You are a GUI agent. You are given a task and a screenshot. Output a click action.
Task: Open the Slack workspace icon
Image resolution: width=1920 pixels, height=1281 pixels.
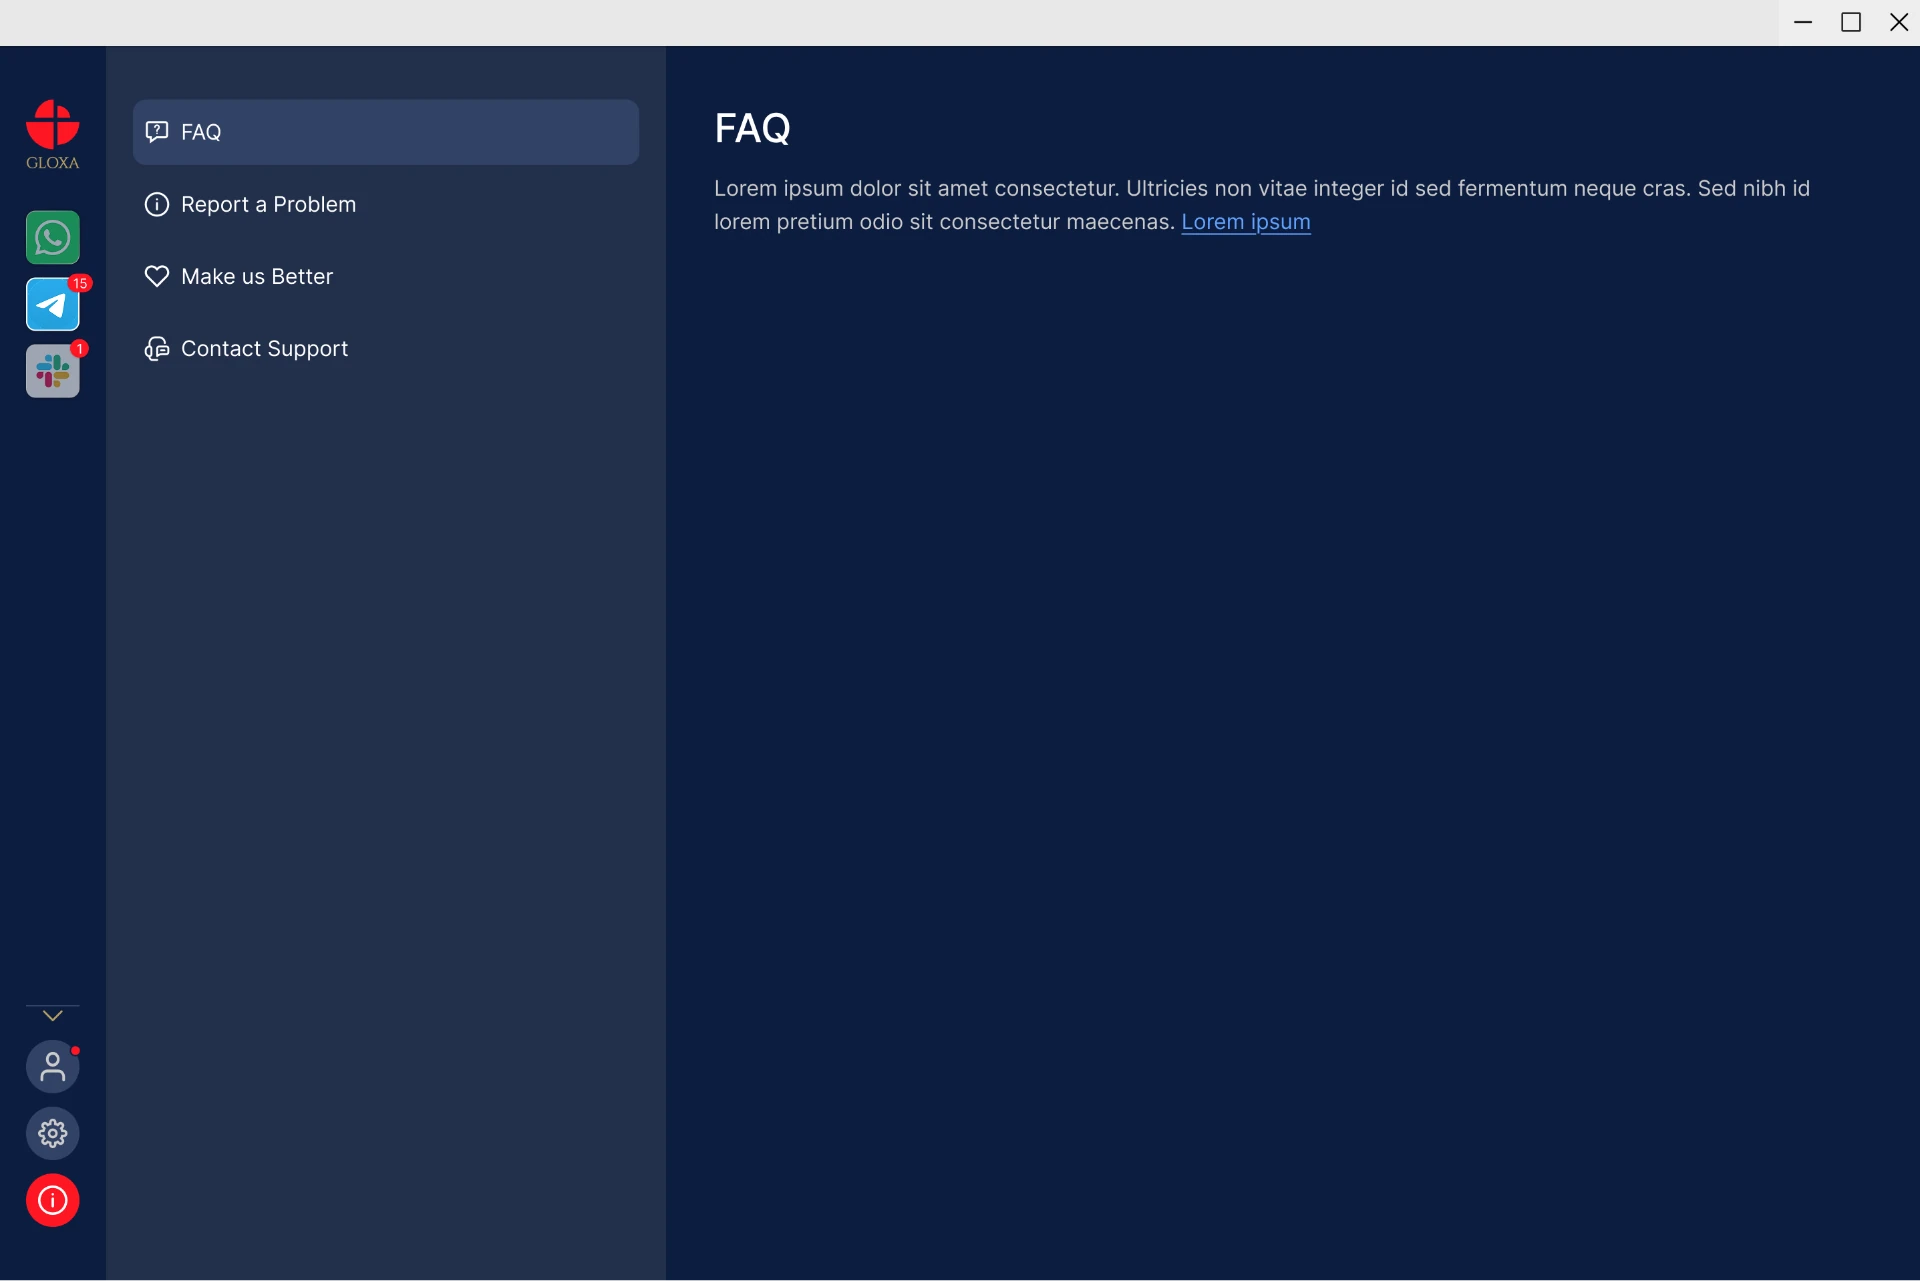click(x=52, y=371)
